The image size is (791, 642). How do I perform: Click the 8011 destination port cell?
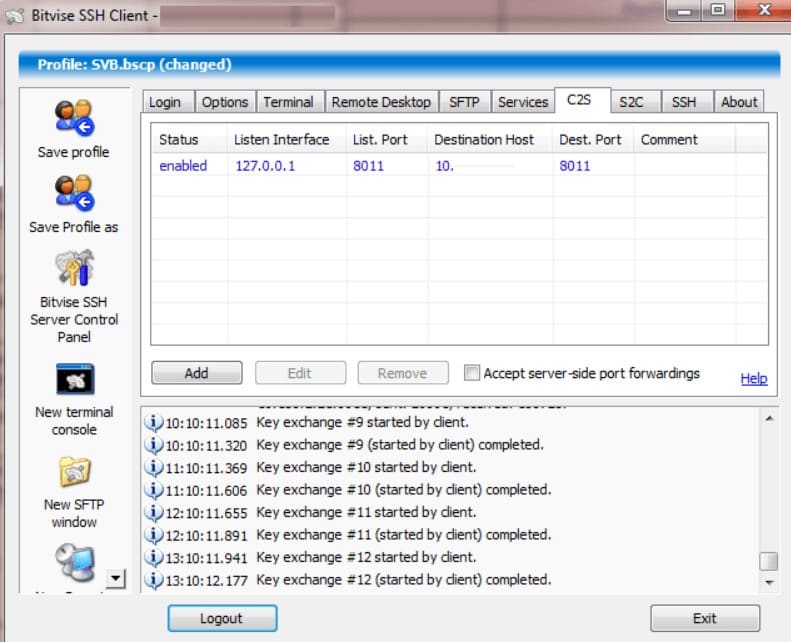coord(575,166)
